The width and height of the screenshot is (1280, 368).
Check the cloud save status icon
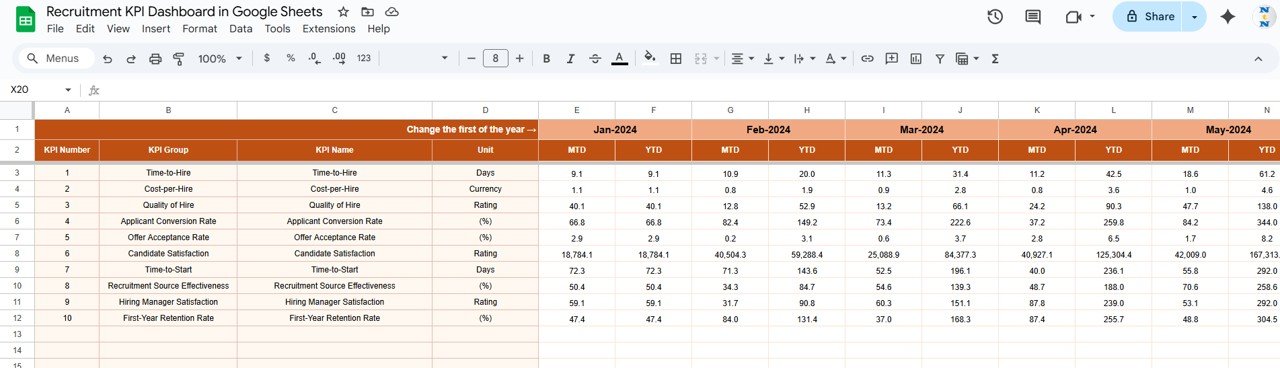coord(392,12)
